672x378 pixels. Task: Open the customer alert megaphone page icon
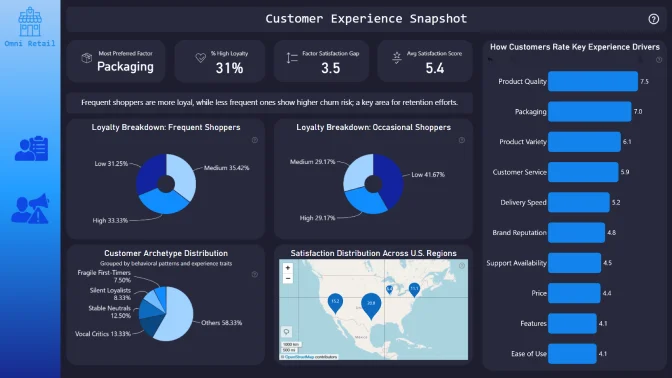[x=30, y=209]
